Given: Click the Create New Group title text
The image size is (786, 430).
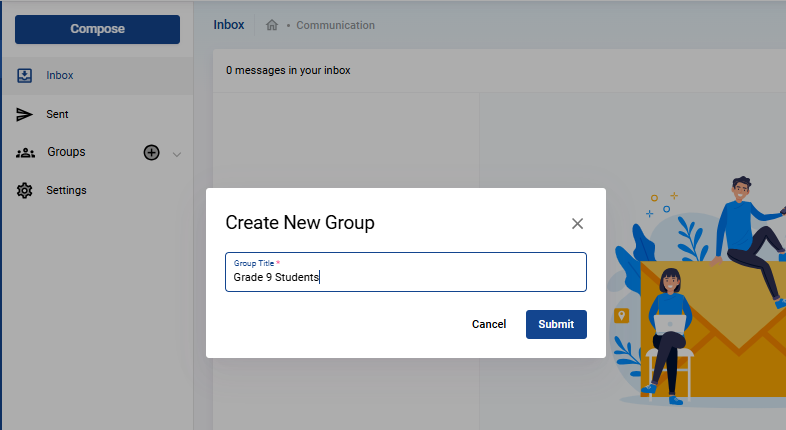Looking at the screenshot, I should (300, 223).
